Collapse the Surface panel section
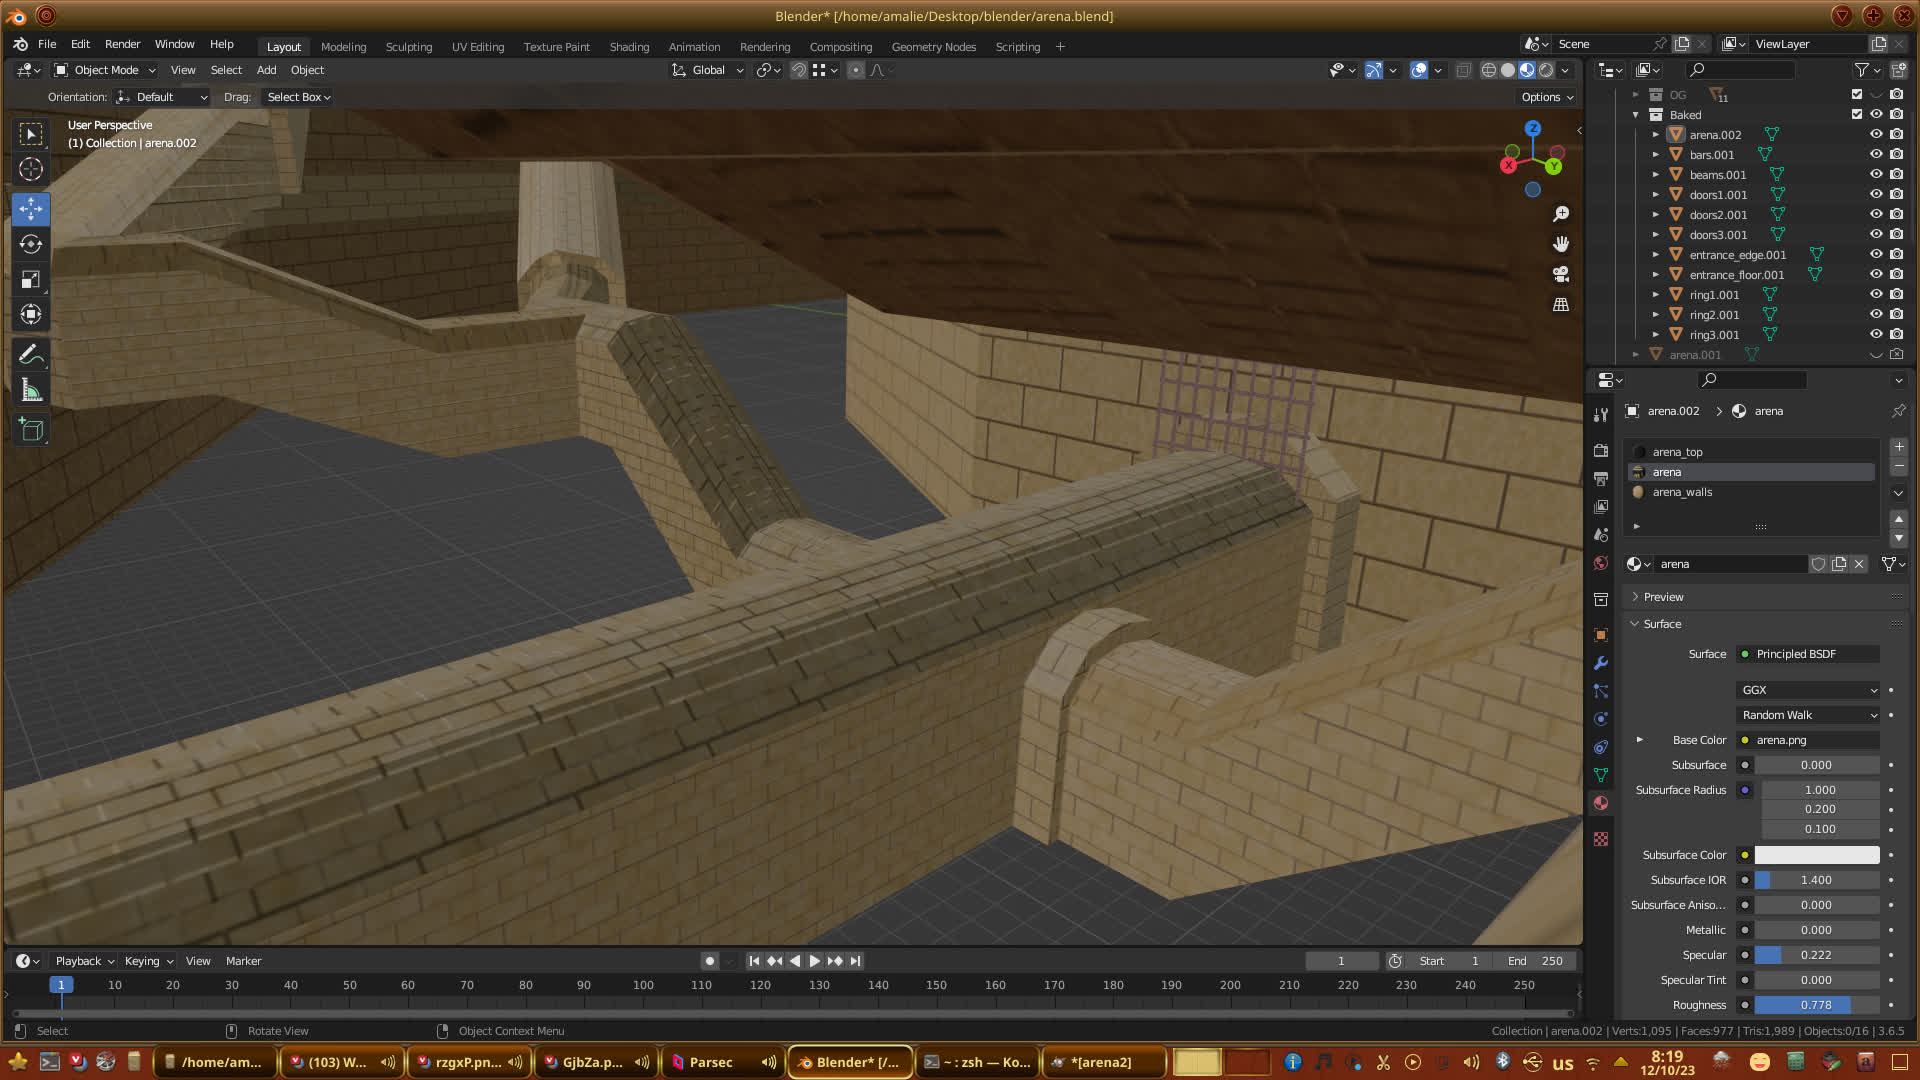This screenshot has width=1920, height=1080. tap(1661, 624)
